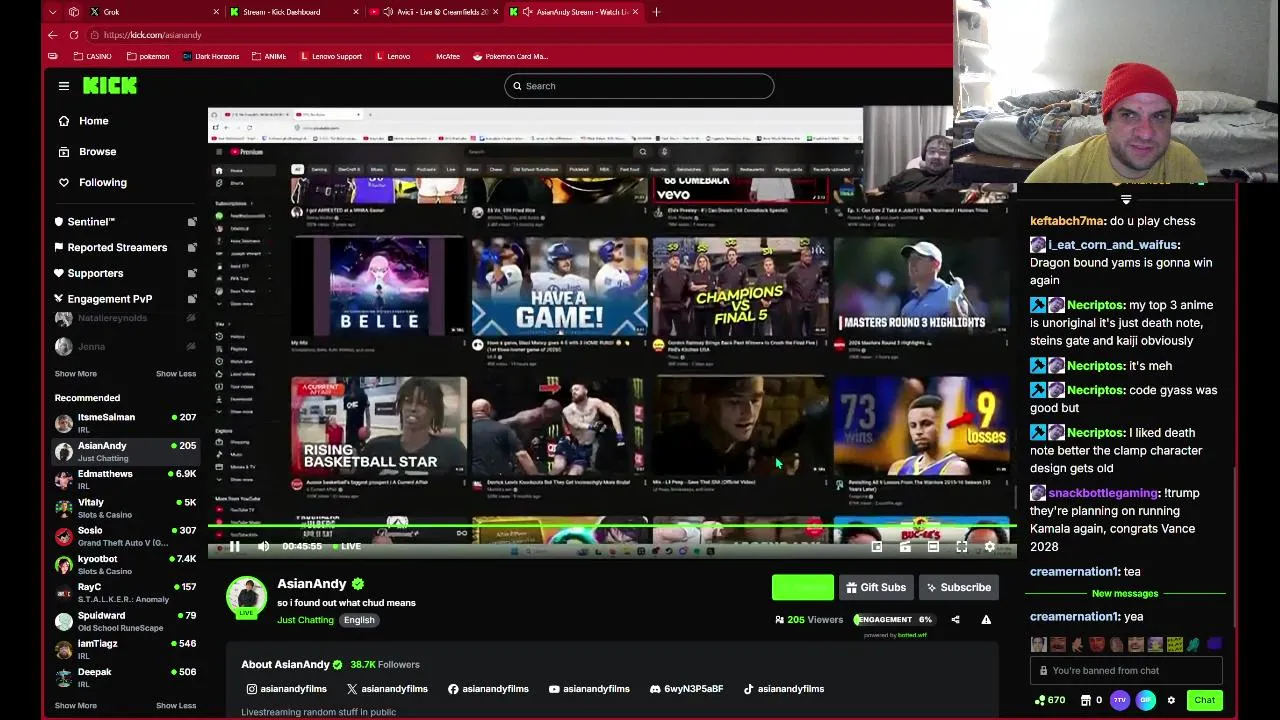
Task: Open a new browser tab
Action: pyautogui.click(x=656, y=12)
